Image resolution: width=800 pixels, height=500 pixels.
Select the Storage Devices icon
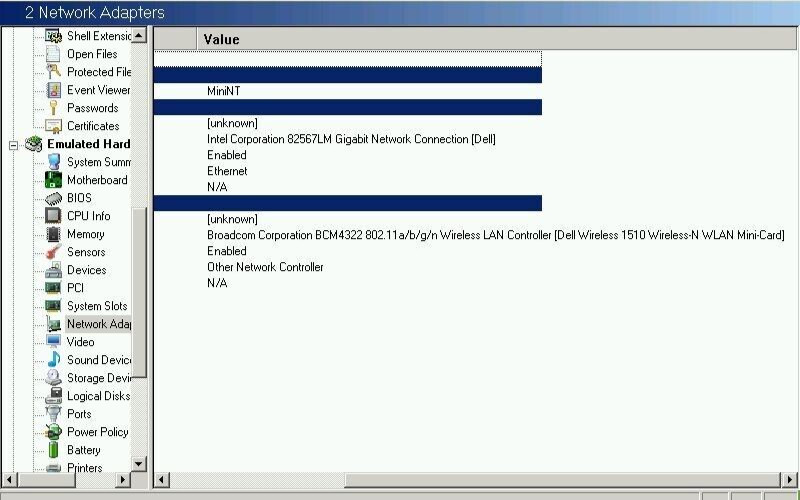53,378
